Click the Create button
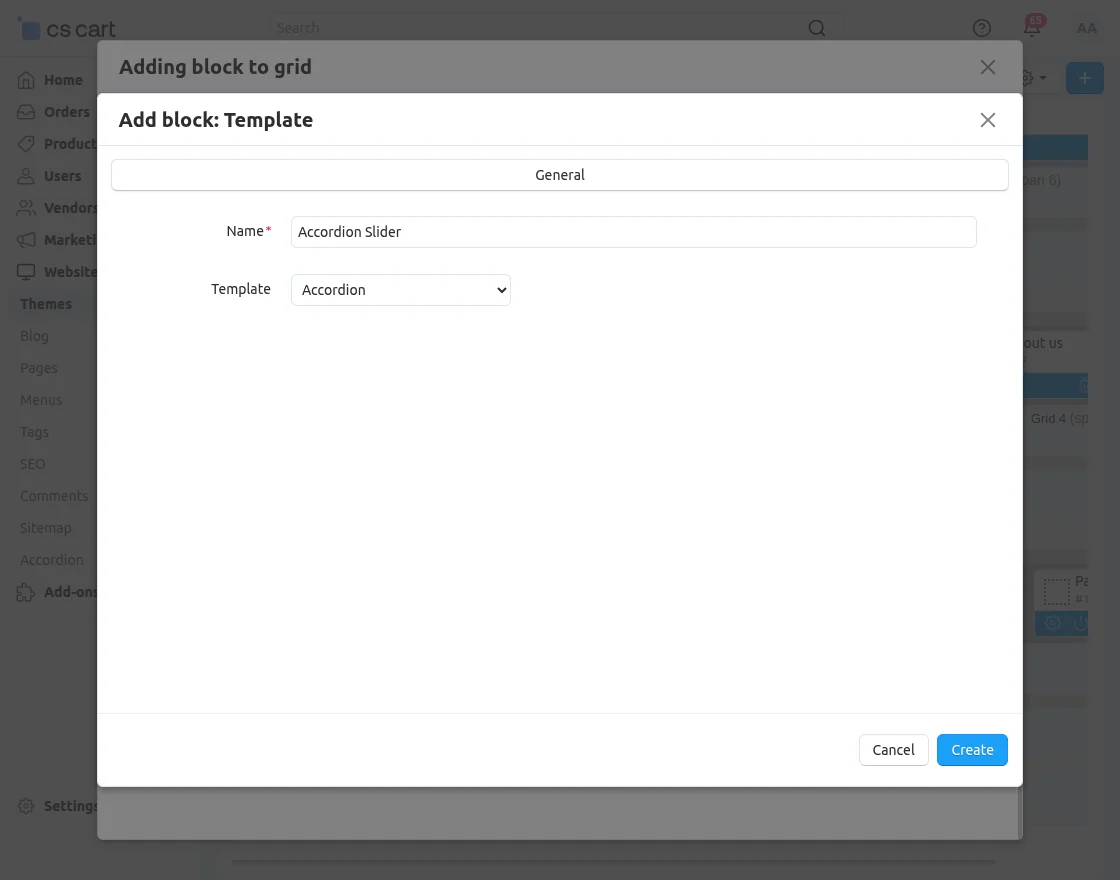The width and height of the screenshot is (1120, 880). point(971,749)
